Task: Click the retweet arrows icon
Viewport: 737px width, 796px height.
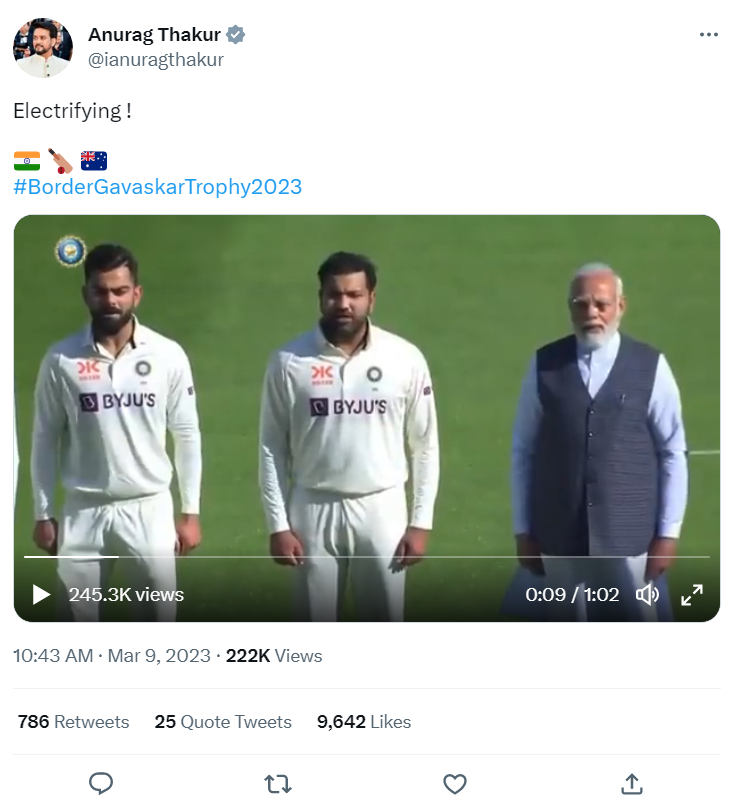Action: click(x=277, y=783)
